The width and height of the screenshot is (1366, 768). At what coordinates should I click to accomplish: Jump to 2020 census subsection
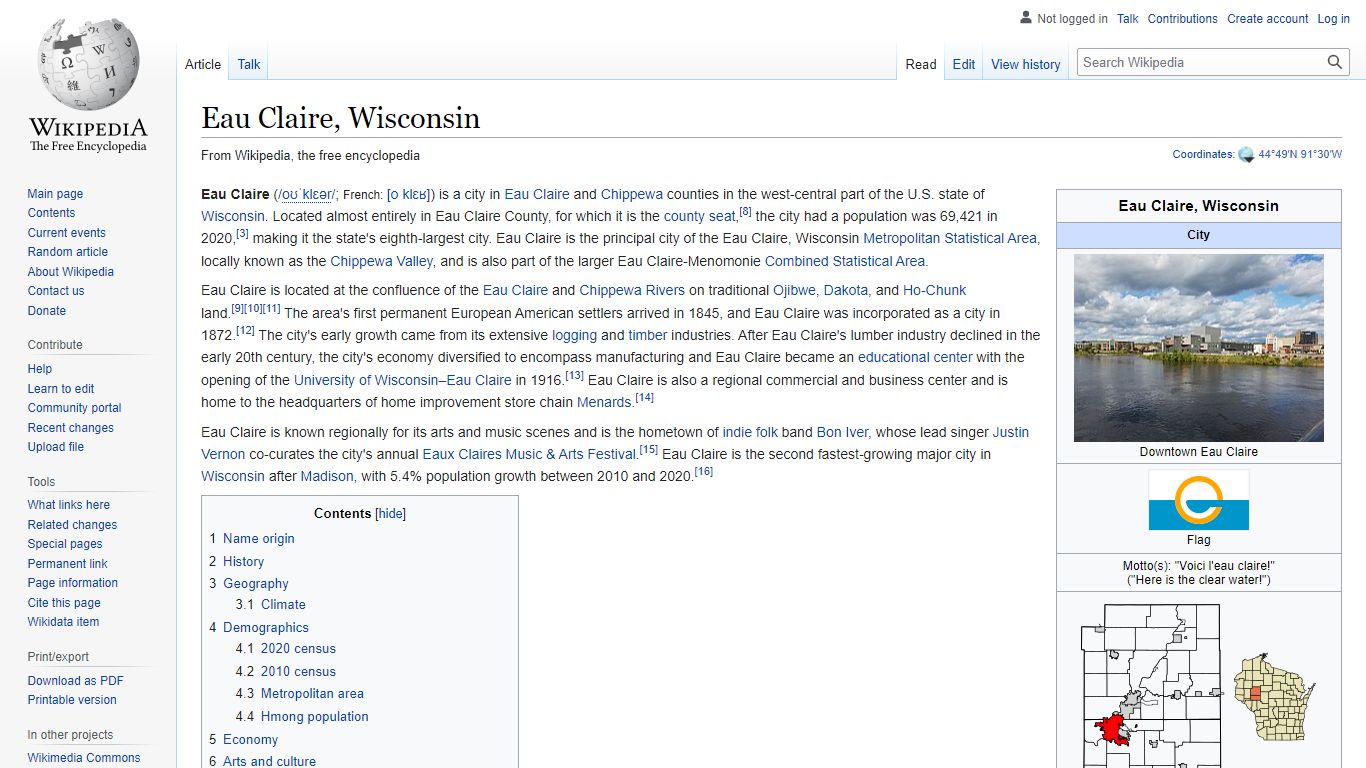(298, 649)
